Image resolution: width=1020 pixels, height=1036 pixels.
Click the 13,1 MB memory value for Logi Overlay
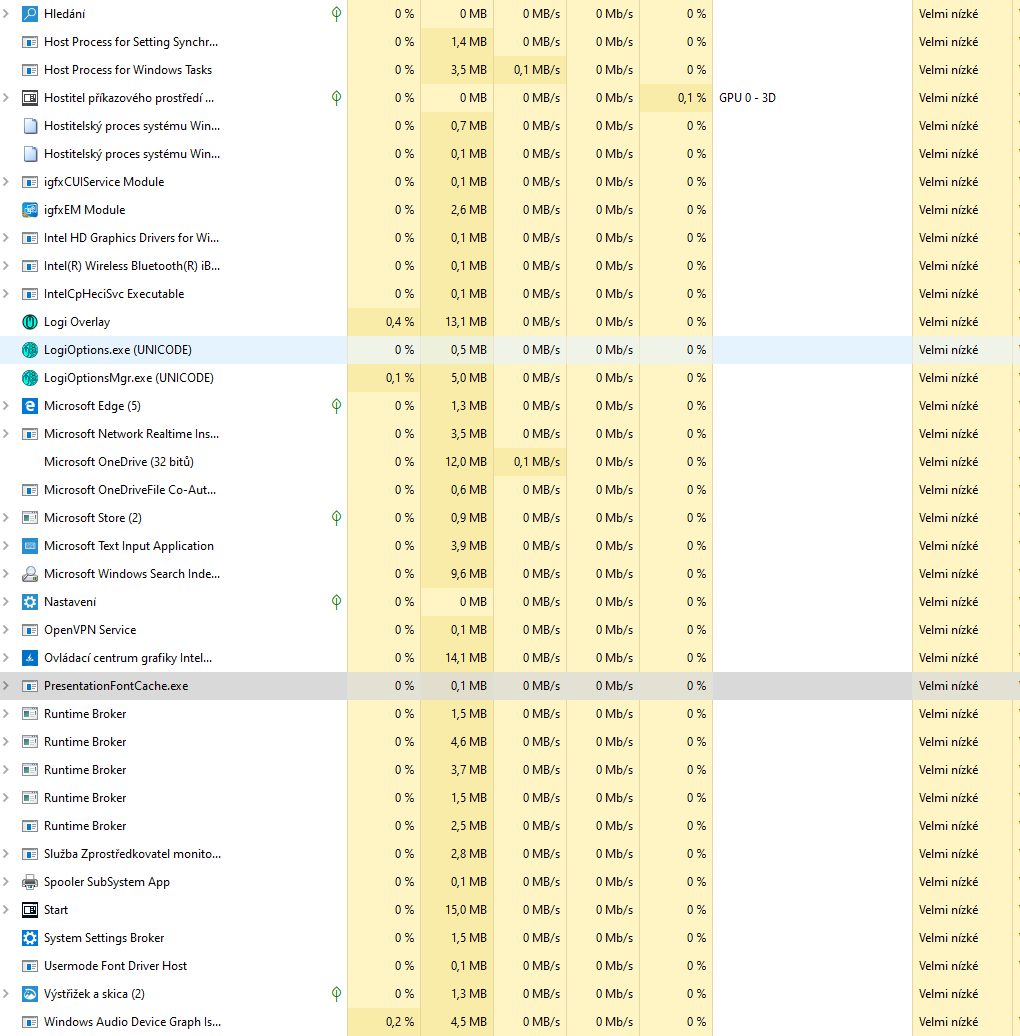[466, 322]
